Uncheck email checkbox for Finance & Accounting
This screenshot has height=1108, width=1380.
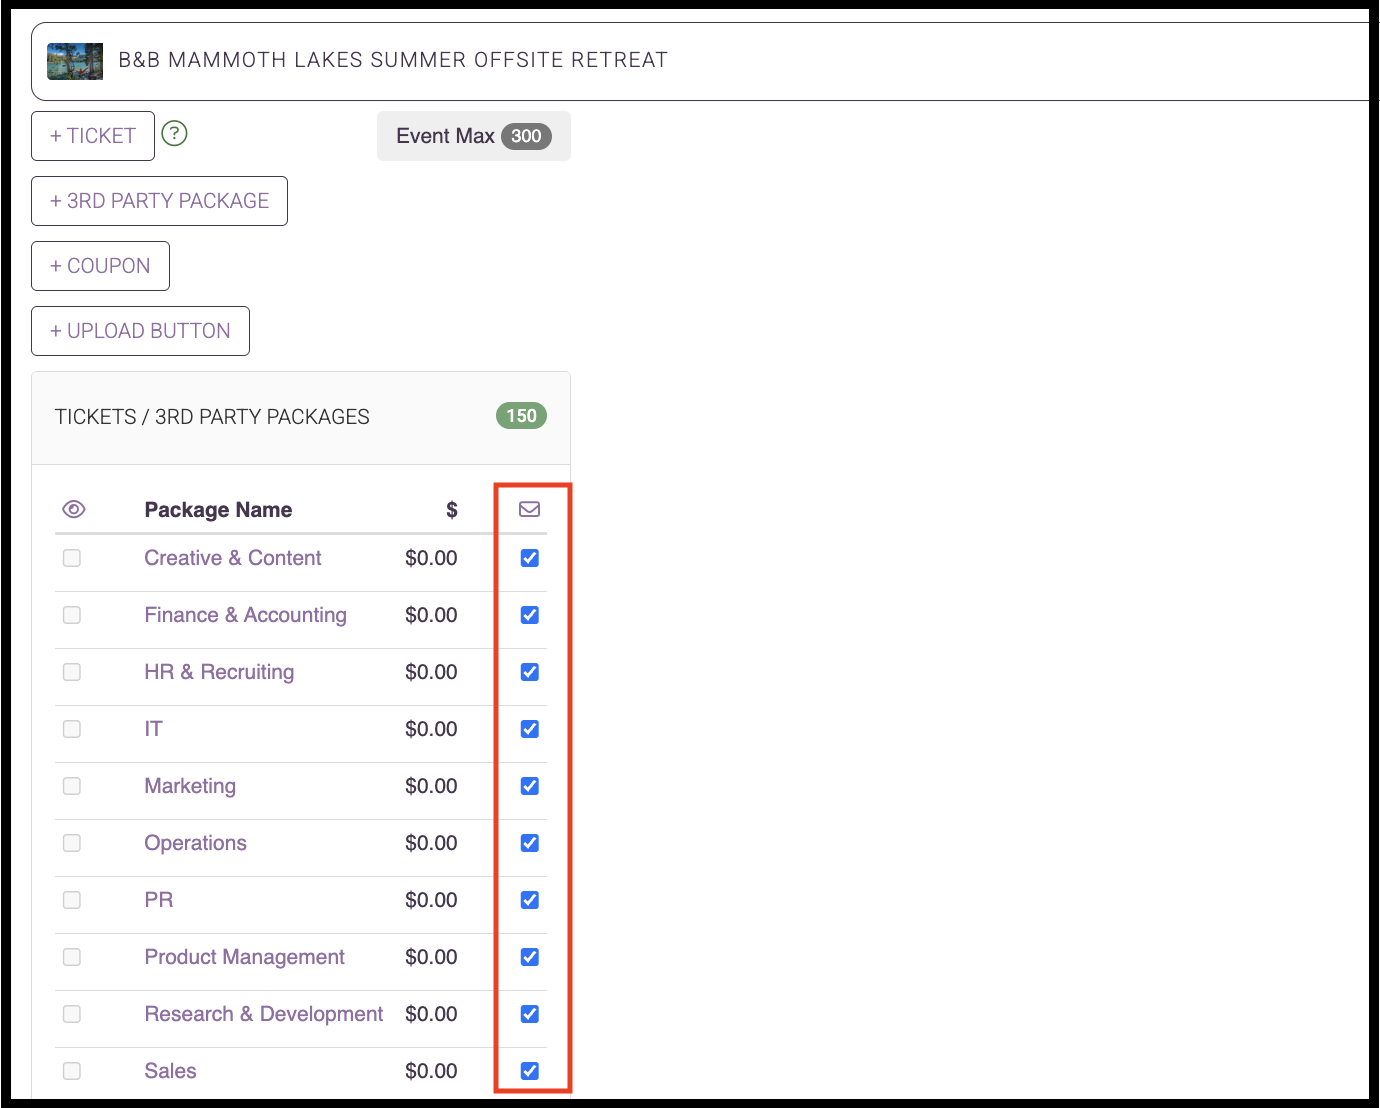(530, 615)
